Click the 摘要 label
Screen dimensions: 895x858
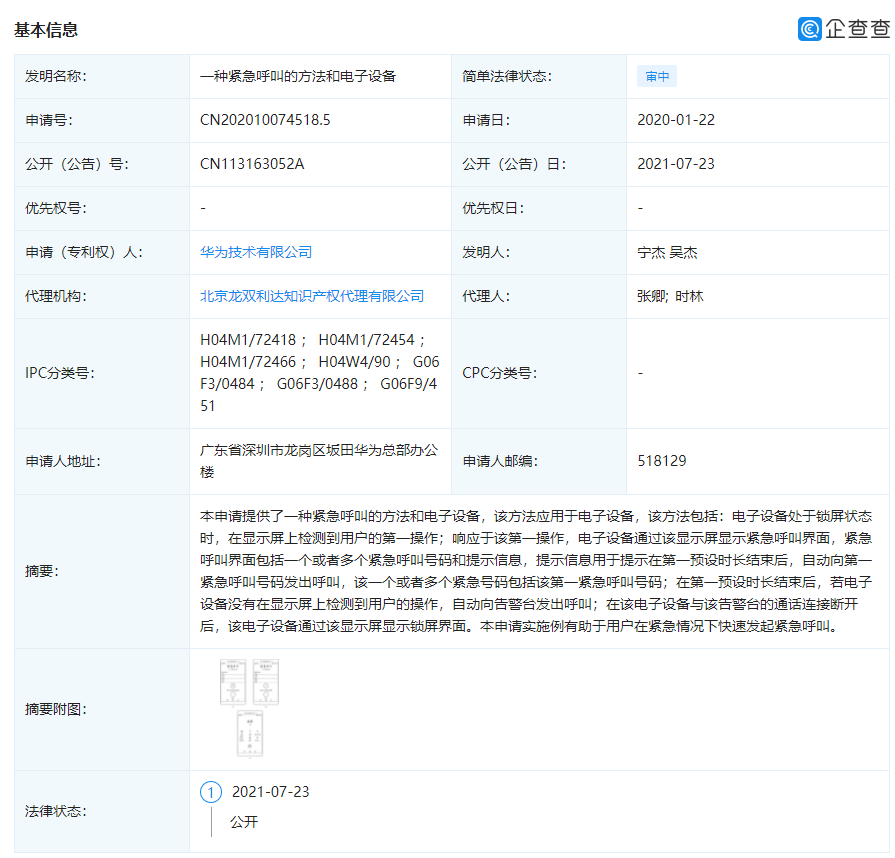(42, 571)
